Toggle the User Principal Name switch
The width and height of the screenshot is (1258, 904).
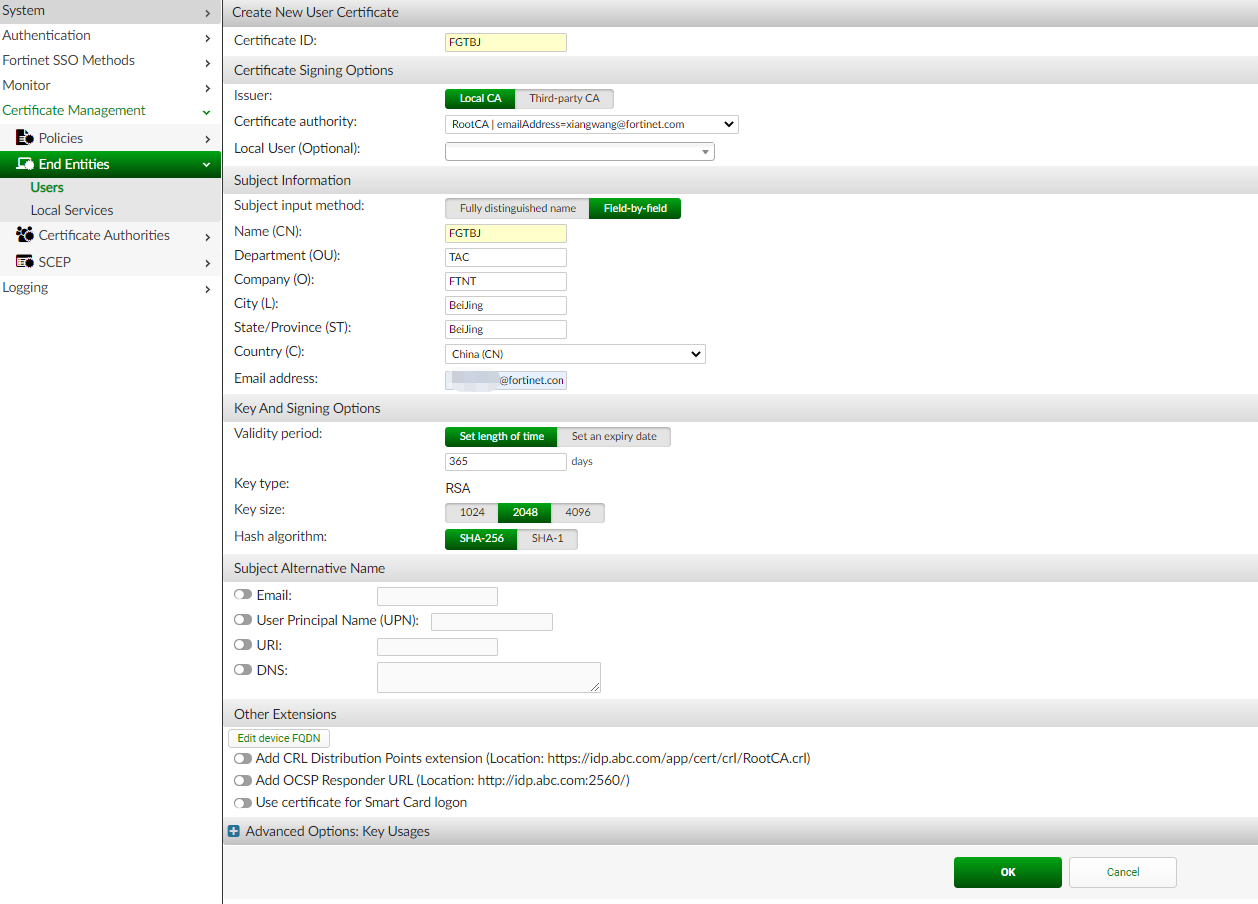coord(243,620)
